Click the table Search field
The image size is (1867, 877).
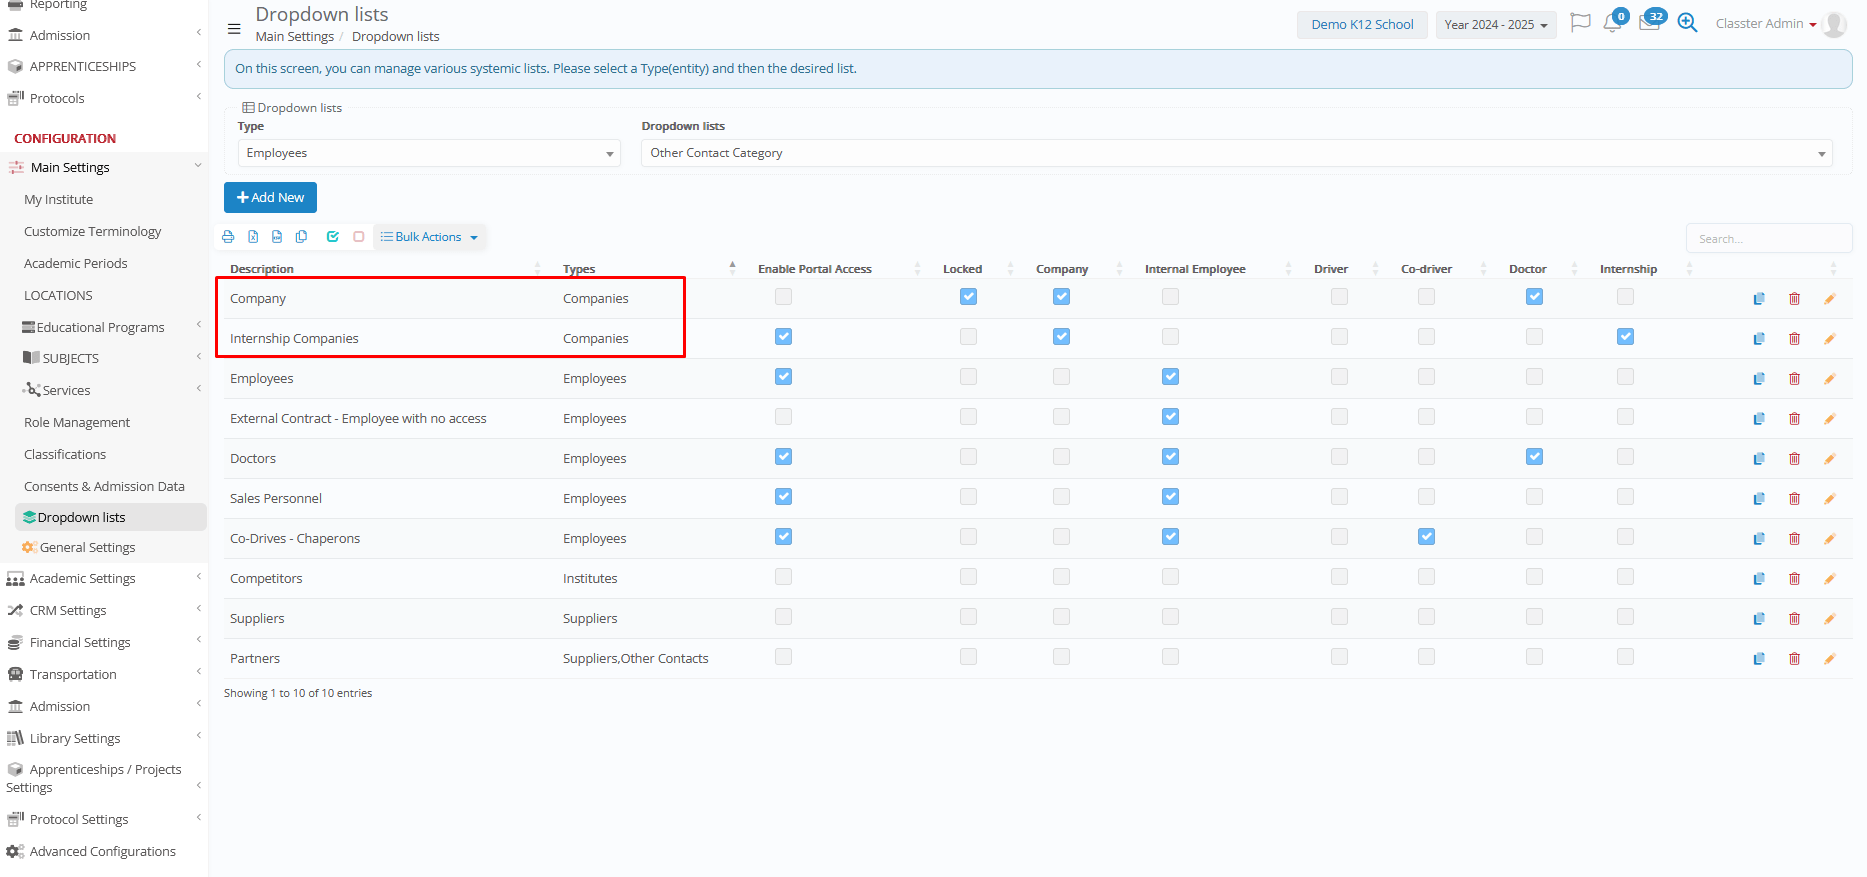click(1767, 239)
